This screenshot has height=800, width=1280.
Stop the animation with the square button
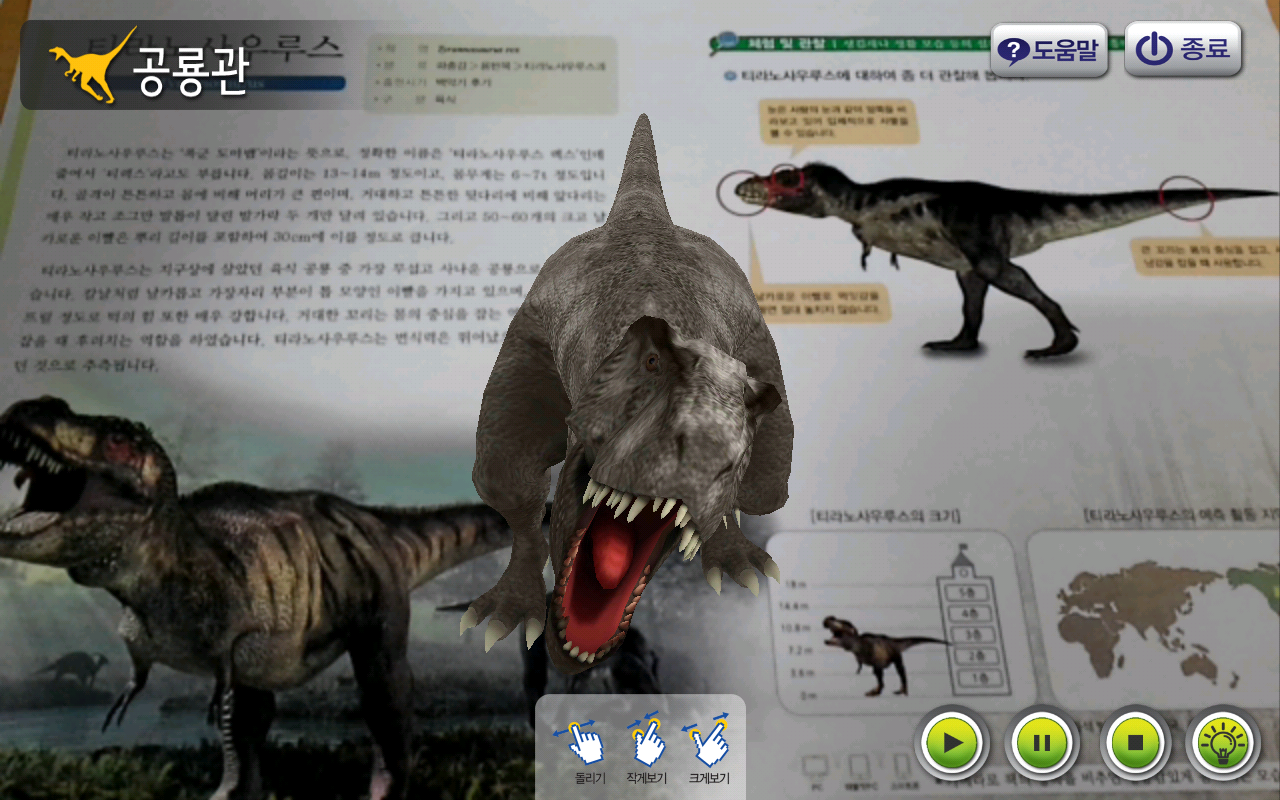coord(1135,743)
